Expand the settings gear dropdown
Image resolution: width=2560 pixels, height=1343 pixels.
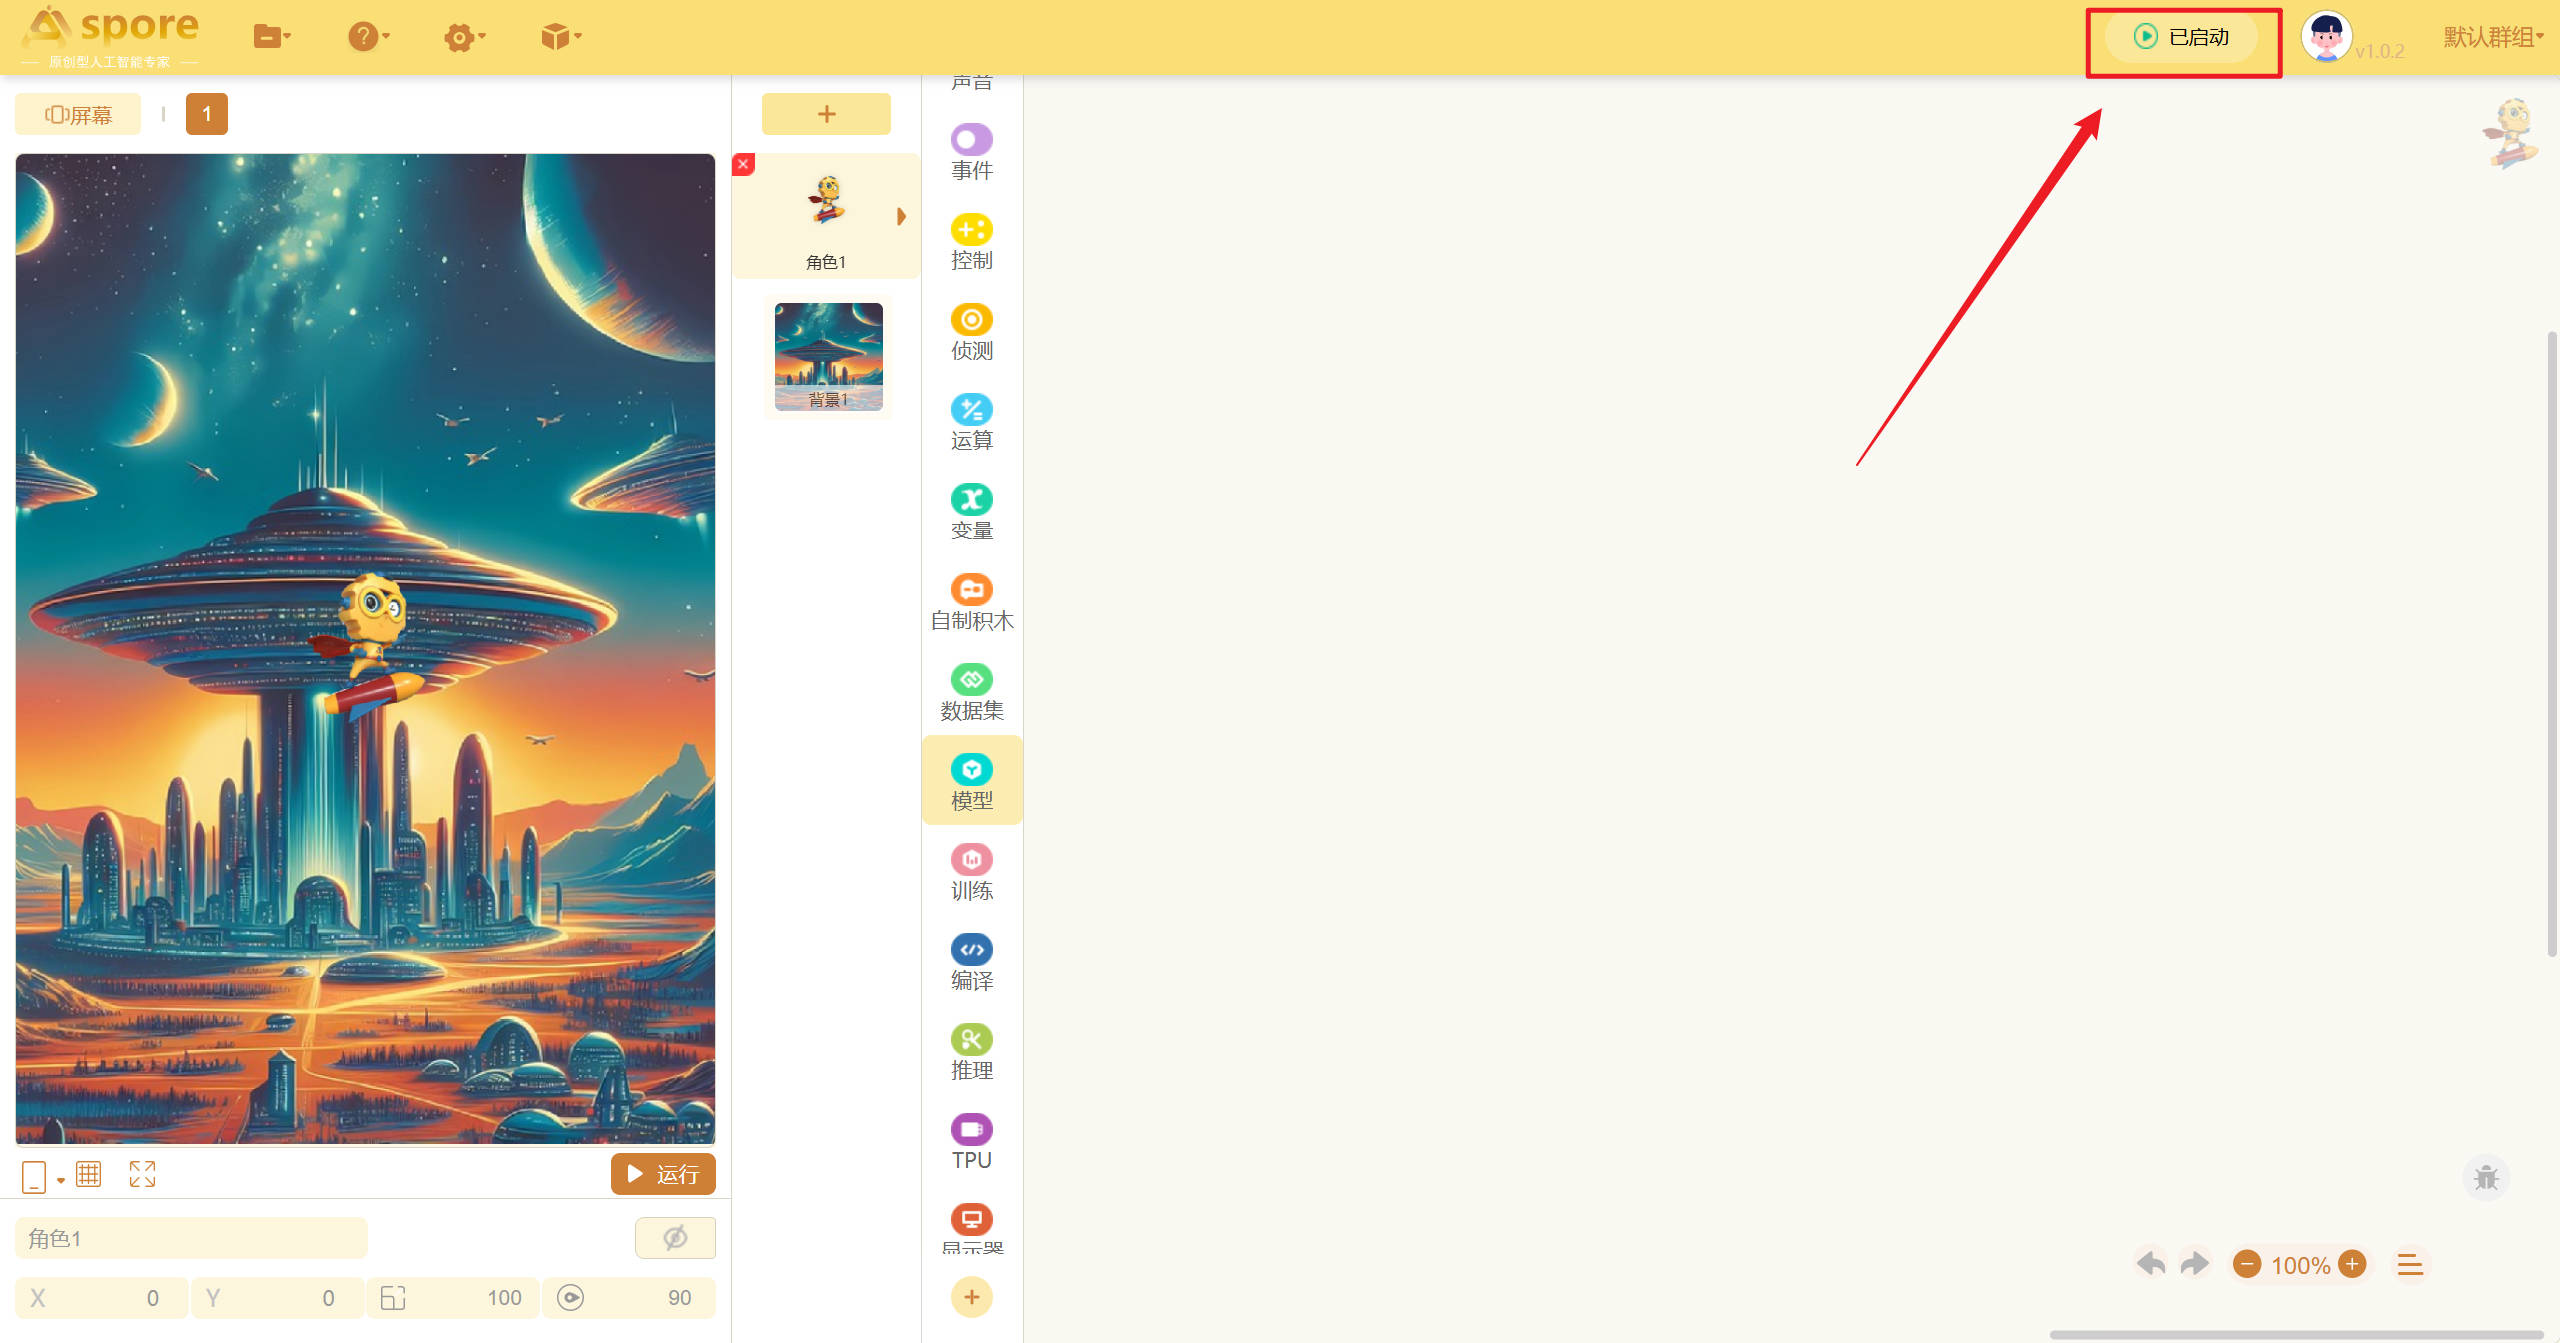pyautogui.click(x=463, y=37)
